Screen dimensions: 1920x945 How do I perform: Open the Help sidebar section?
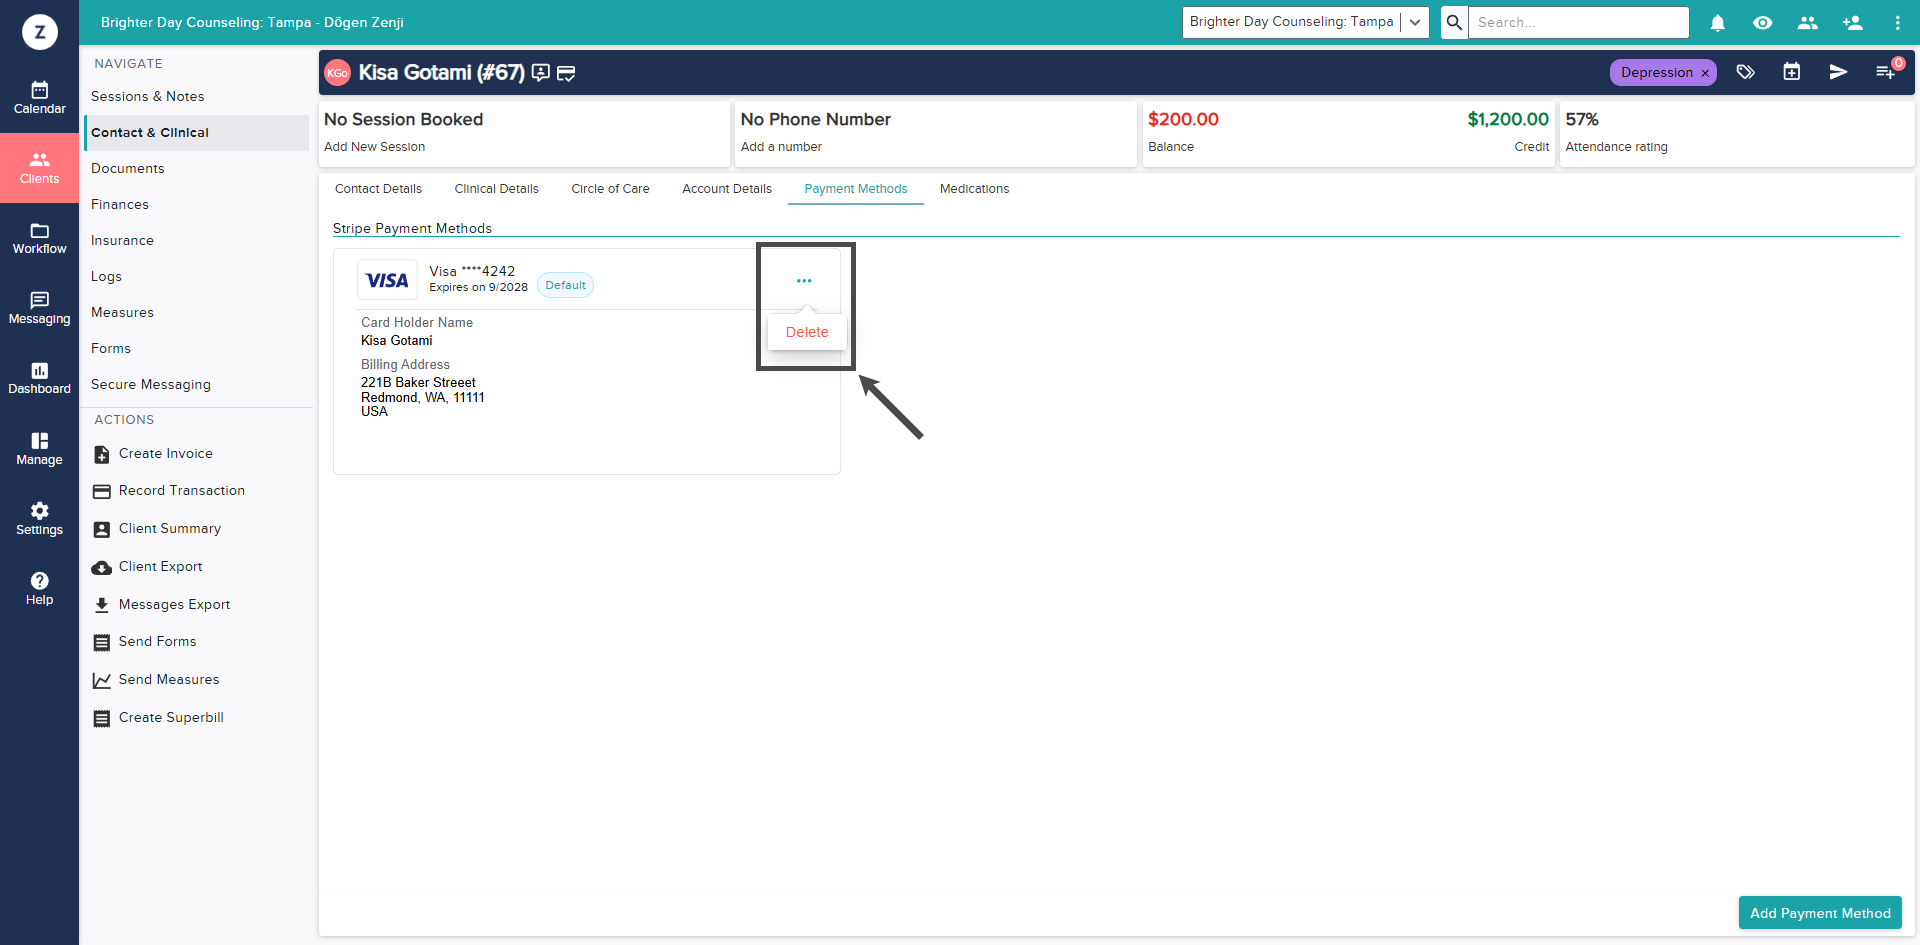(x=39, y=589)
